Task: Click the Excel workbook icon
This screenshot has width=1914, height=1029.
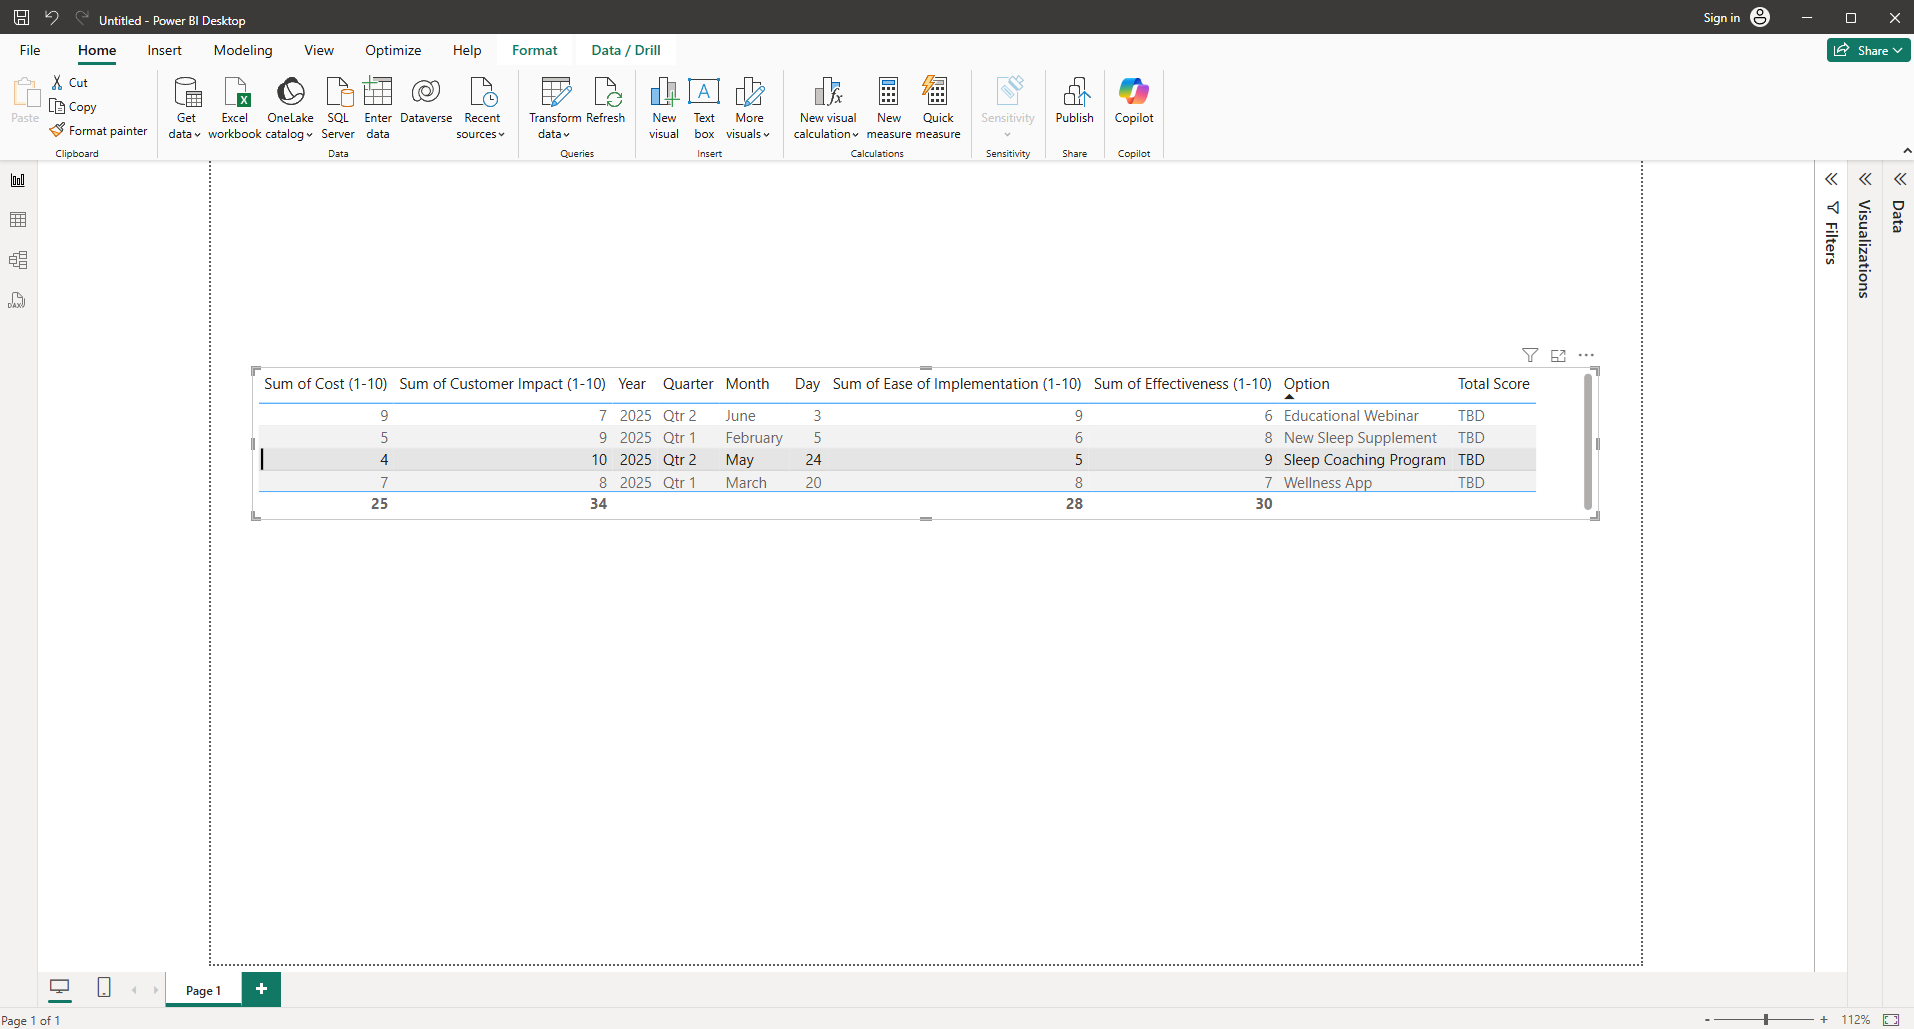Action: tap(236, 93)
